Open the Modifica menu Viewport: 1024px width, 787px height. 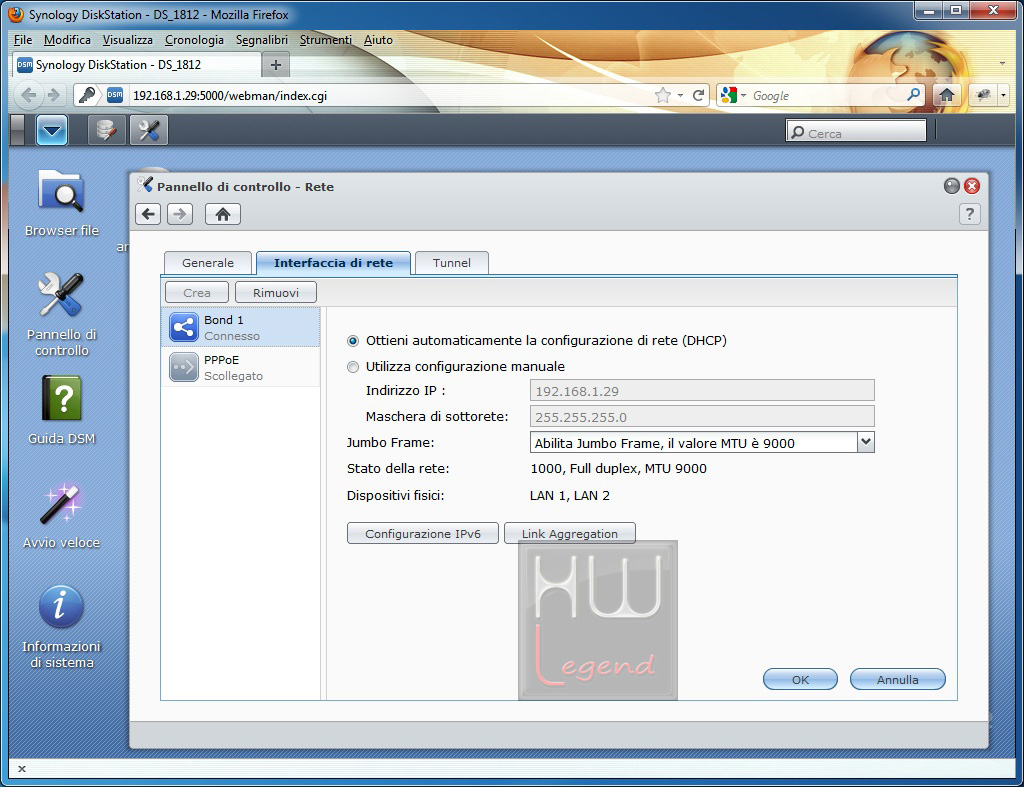click(67, 40)
